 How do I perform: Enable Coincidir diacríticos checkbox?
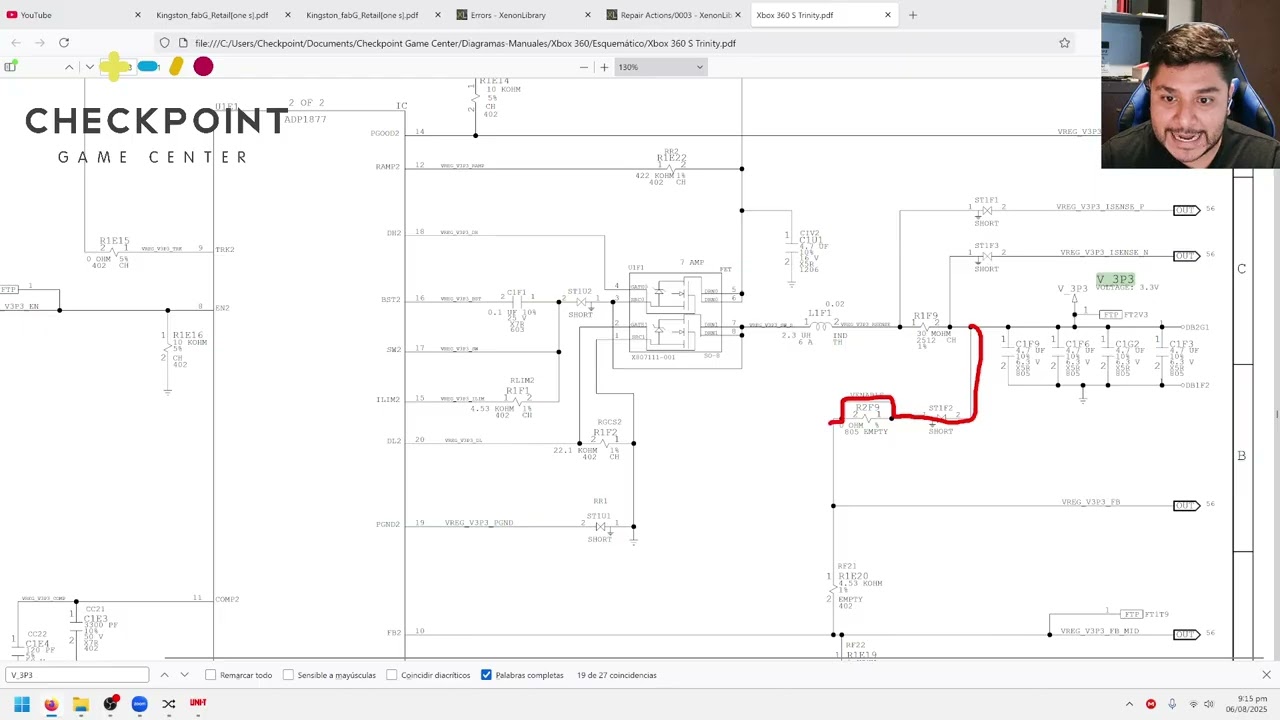tap(392, 675)
